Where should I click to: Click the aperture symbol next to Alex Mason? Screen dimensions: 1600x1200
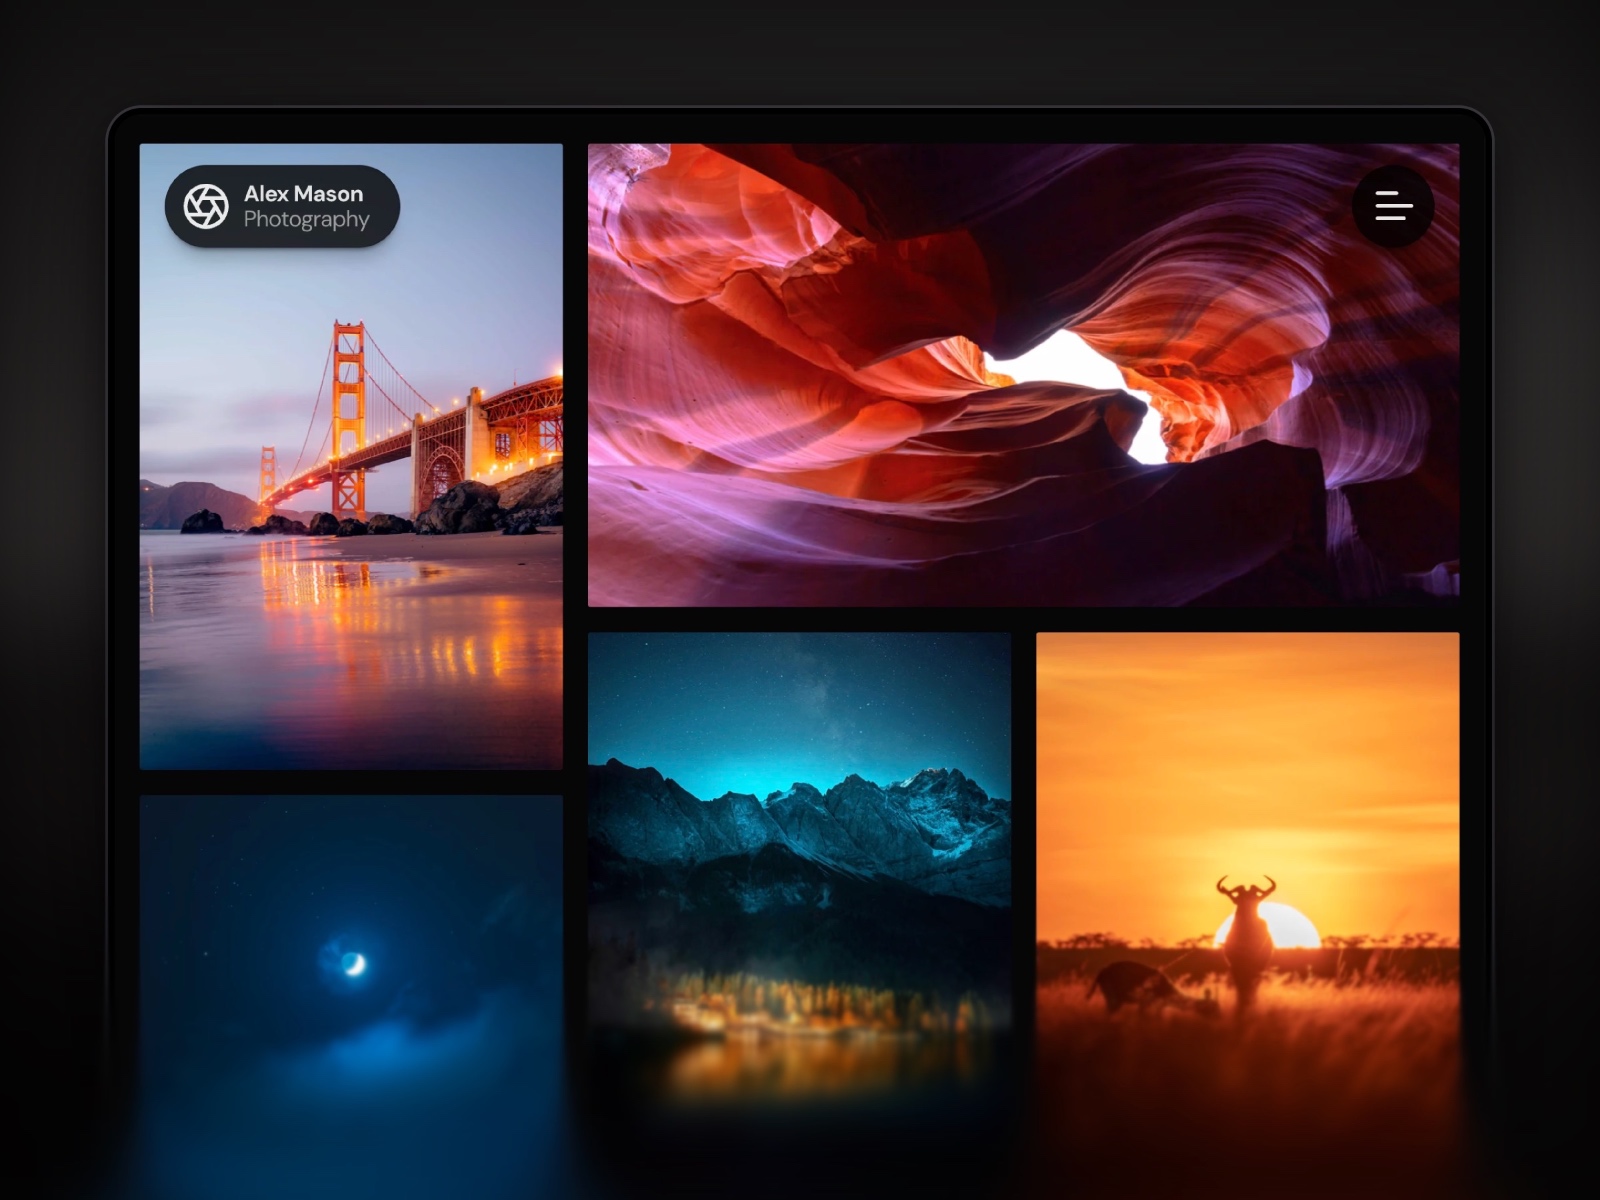click(207, 206)
